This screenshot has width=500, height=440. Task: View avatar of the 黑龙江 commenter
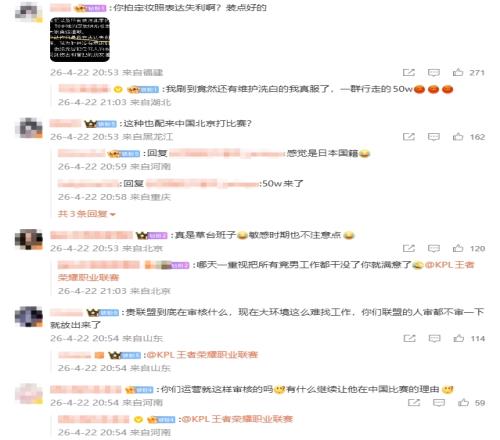(x=29, y=128)
